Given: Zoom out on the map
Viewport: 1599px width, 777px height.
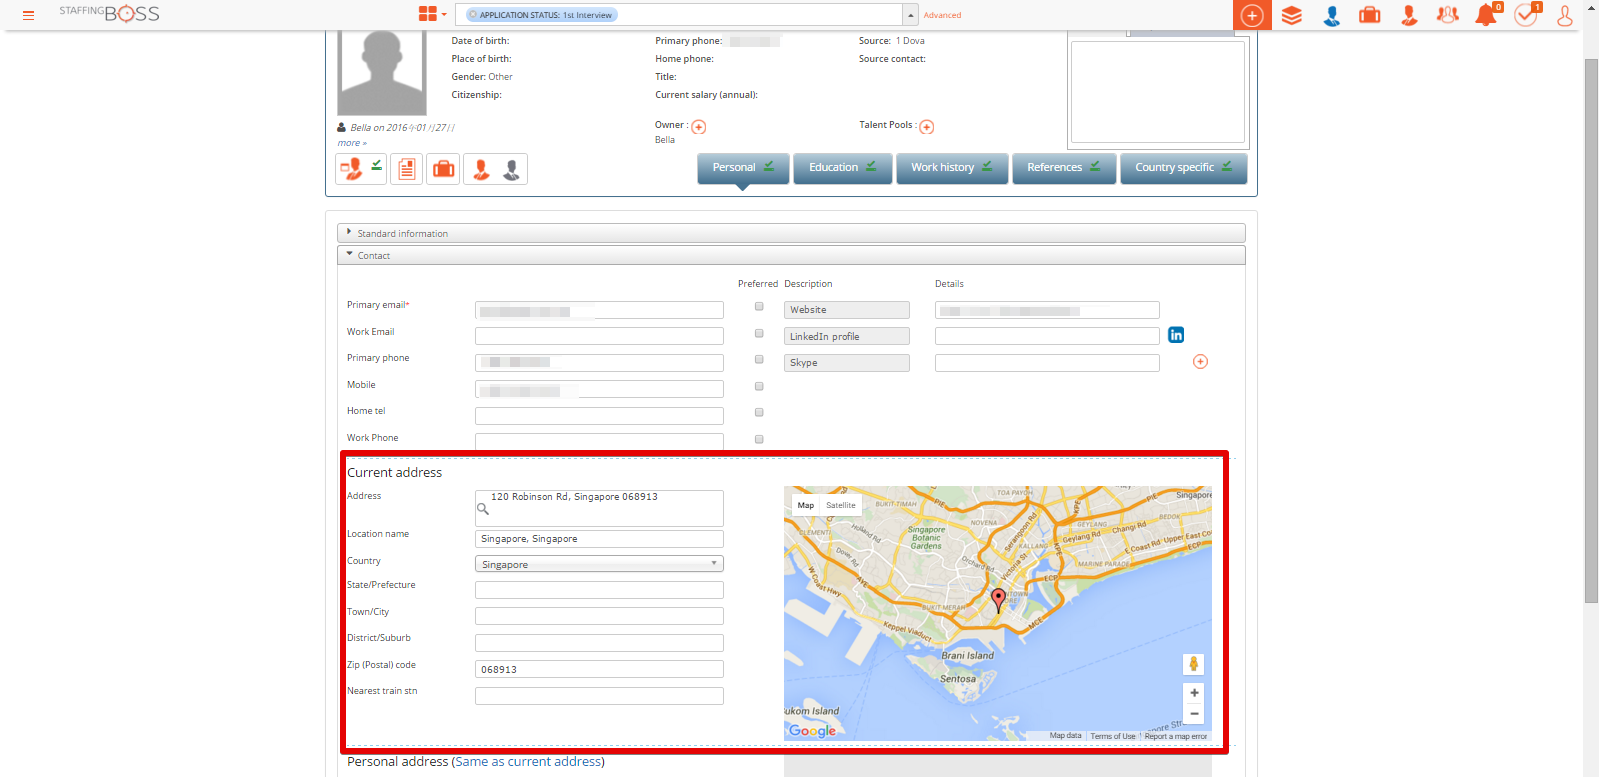Looking at the screenshot, I should (x=1194, y=713).
